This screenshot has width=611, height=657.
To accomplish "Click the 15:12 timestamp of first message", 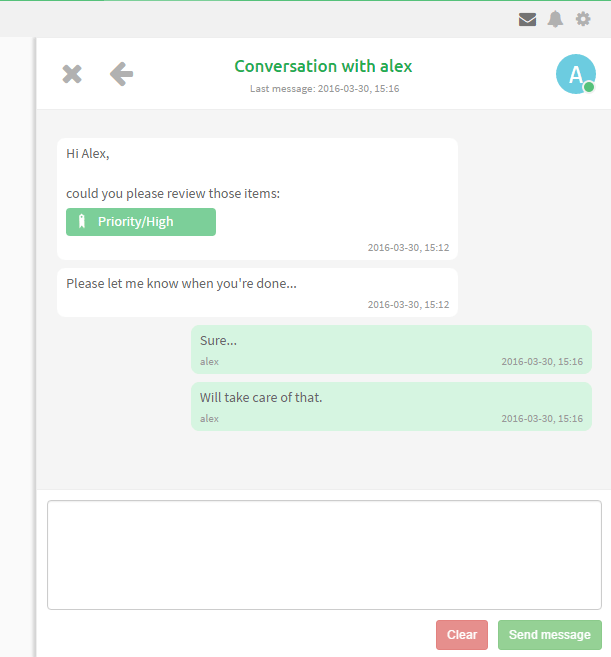I will point(408,247).
